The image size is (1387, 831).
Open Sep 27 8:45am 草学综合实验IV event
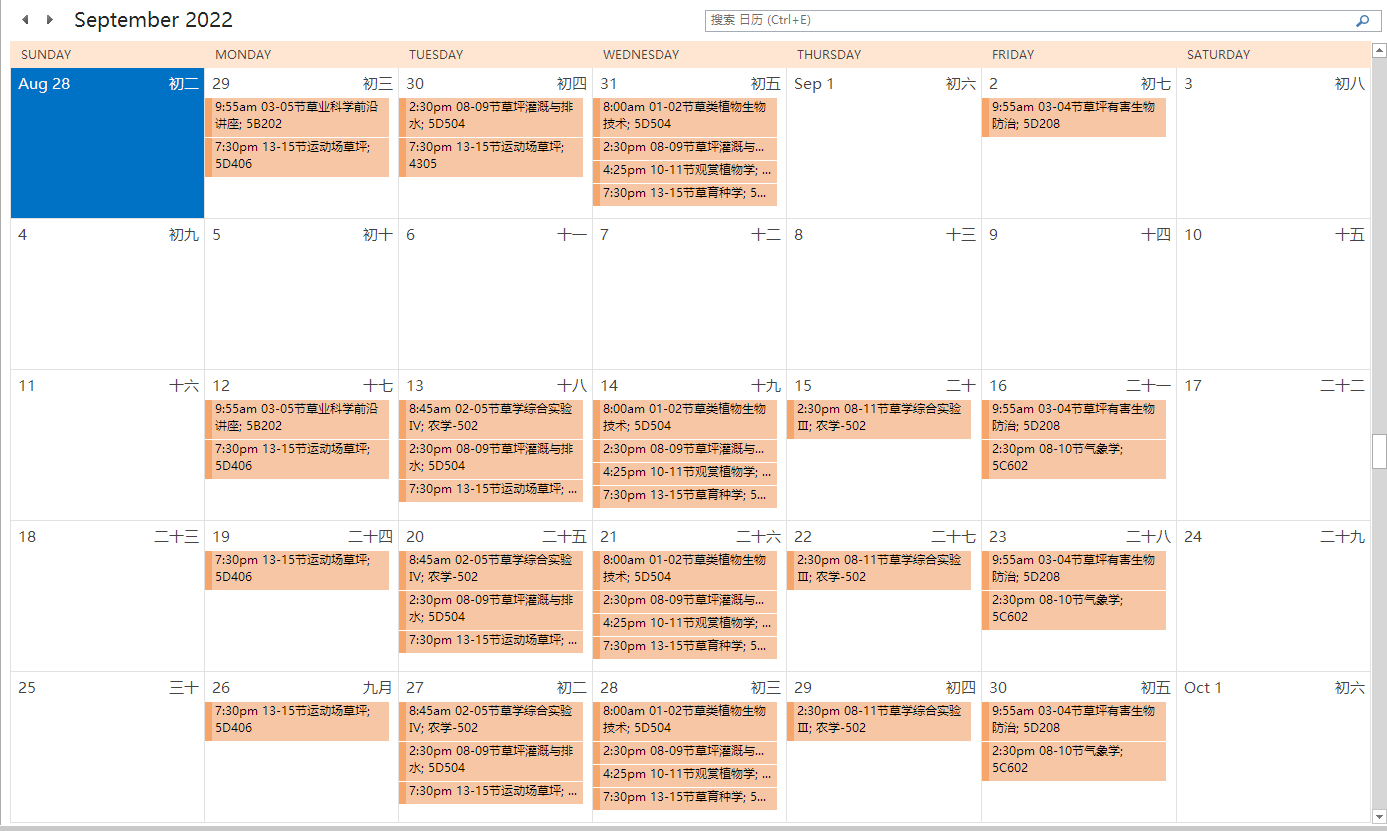pos(491,720)
